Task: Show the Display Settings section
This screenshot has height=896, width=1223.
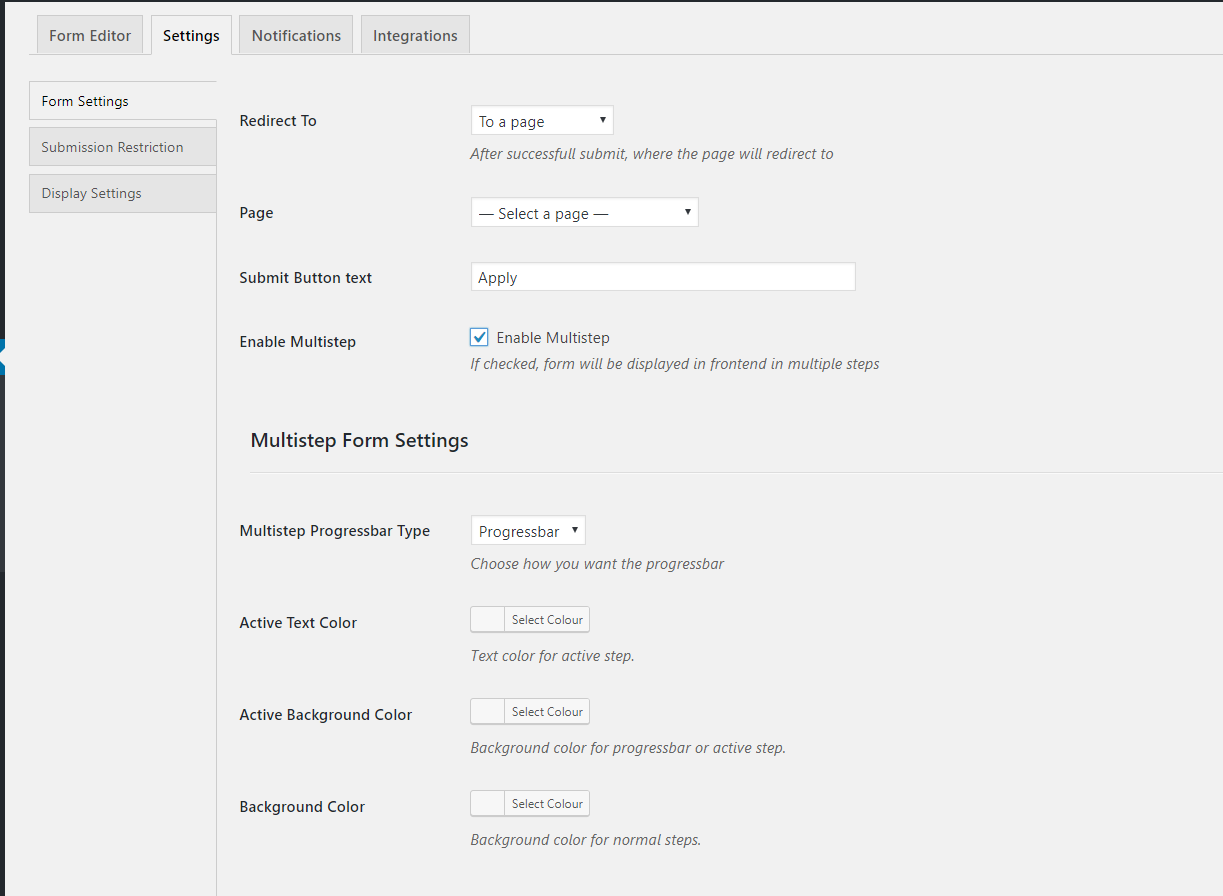Action: click(x=123, y=193)
